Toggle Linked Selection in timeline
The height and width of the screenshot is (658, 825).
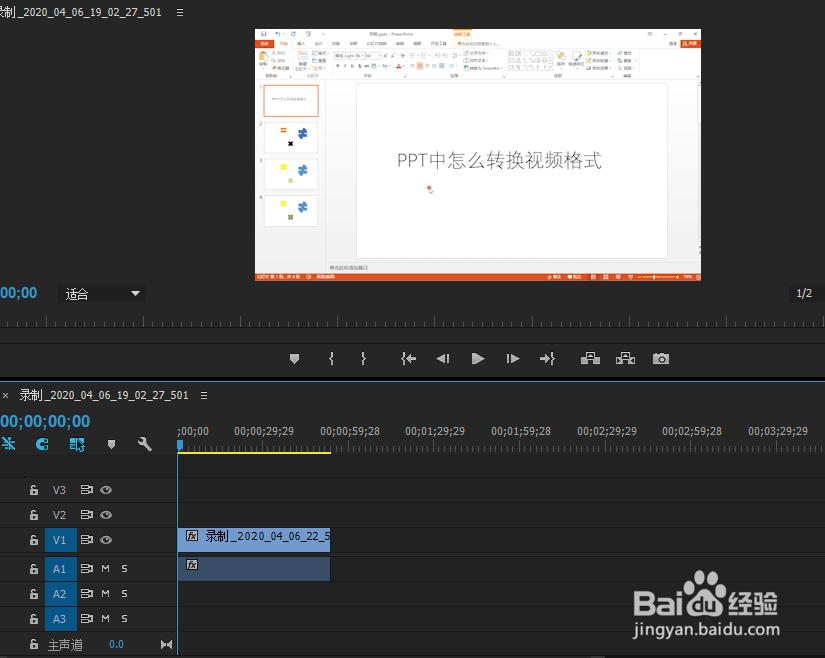(77, 444)
